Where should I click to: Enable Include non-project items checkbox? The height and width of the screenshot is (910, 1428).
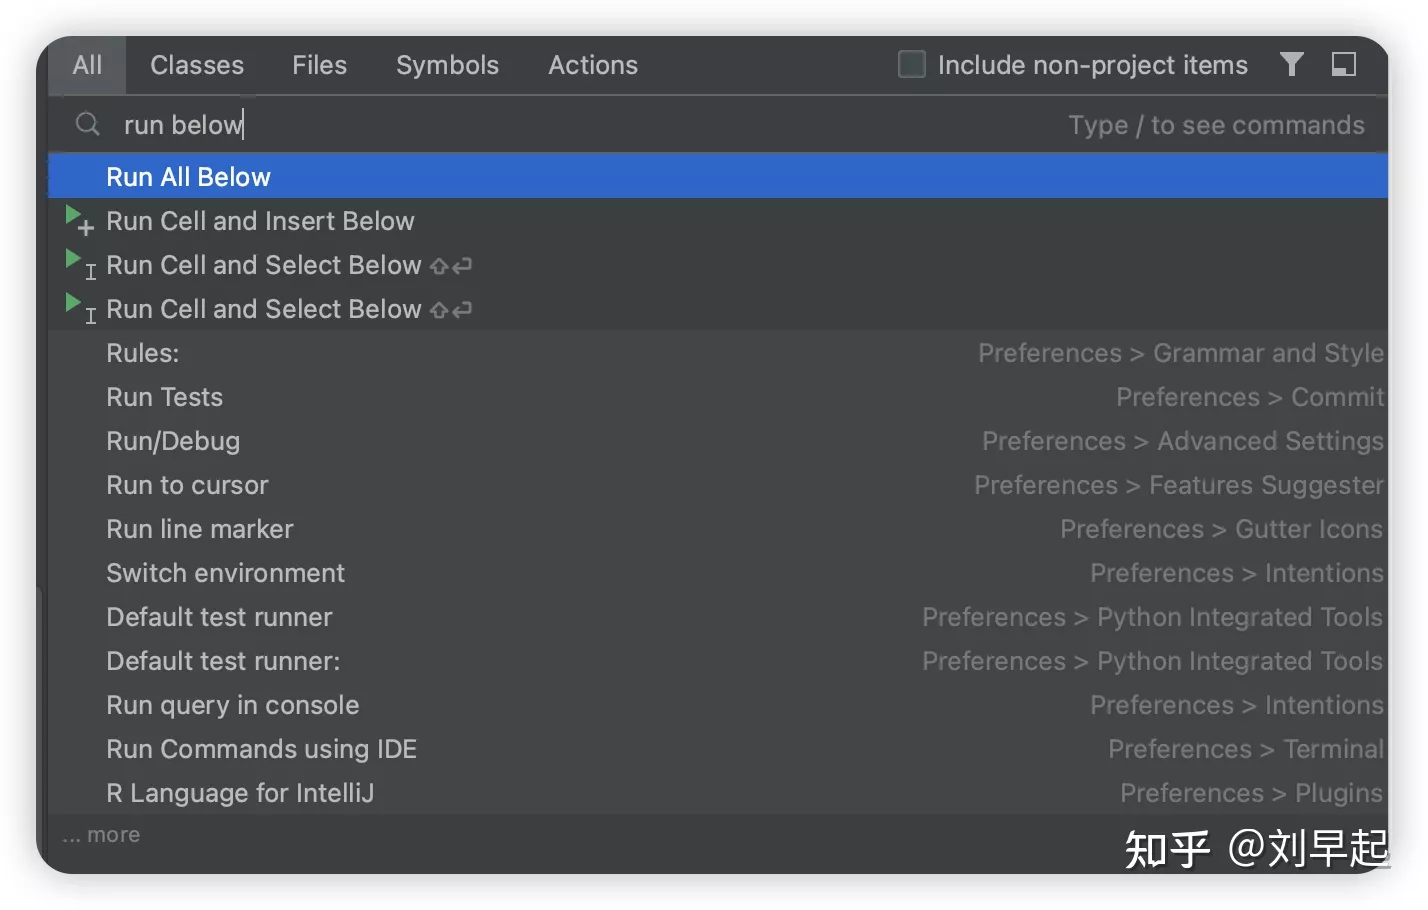[x=911, y=65]
